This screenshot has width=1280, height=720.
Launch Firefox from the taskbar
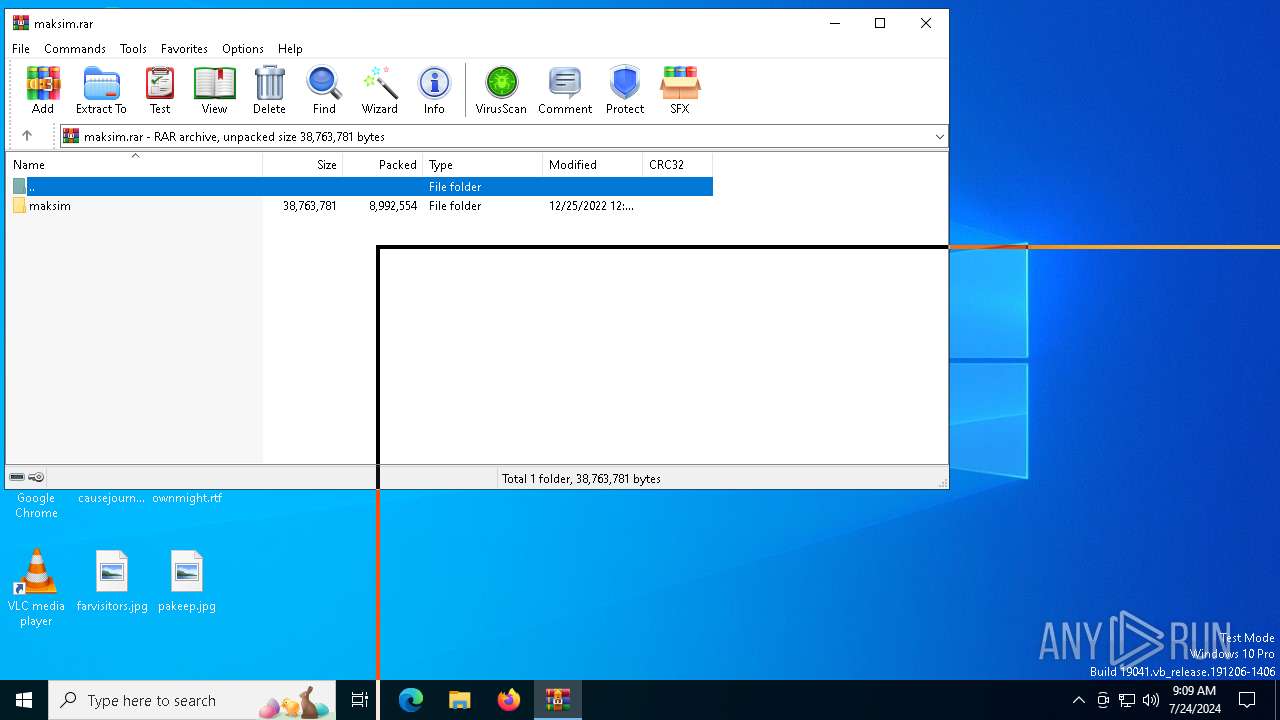point(509,700)
